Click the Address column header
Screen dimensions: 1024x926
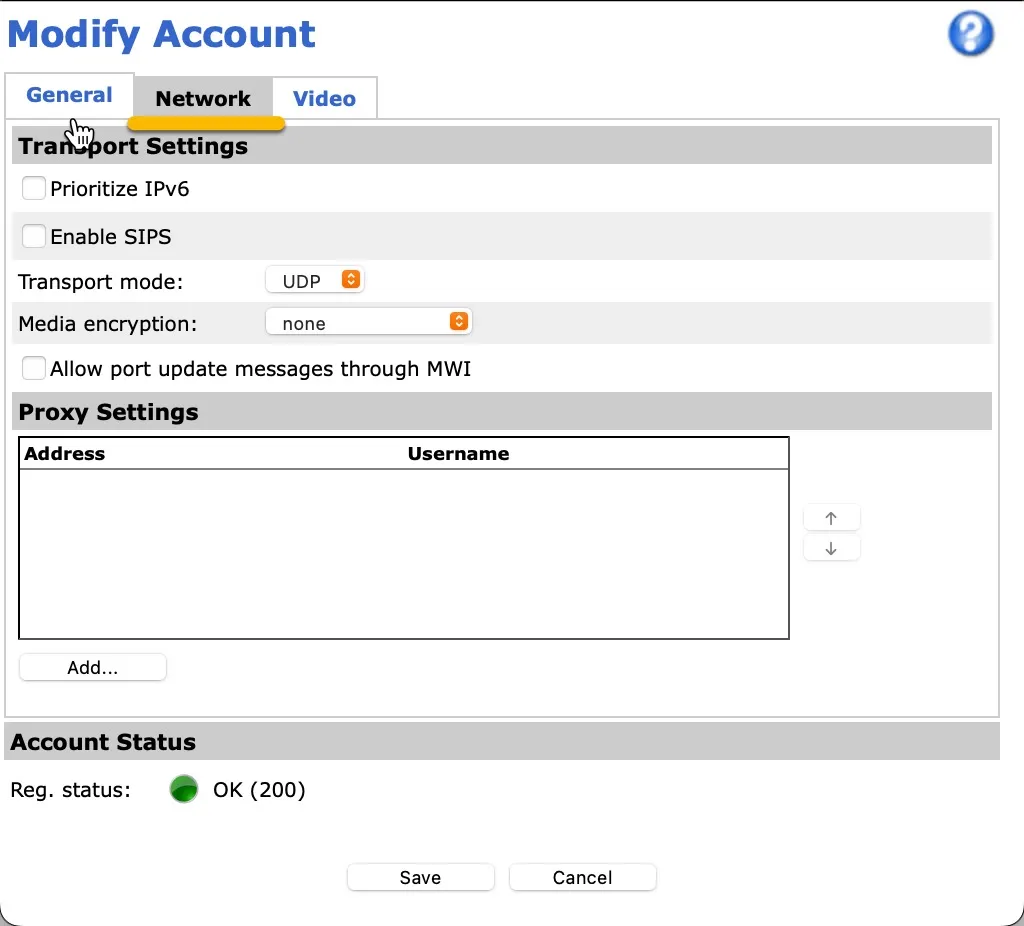coord(65,453)
